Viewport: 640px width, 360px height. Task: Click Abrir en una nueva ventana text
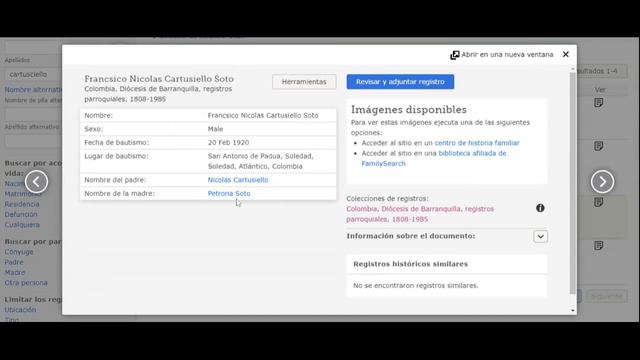point(507,55)
